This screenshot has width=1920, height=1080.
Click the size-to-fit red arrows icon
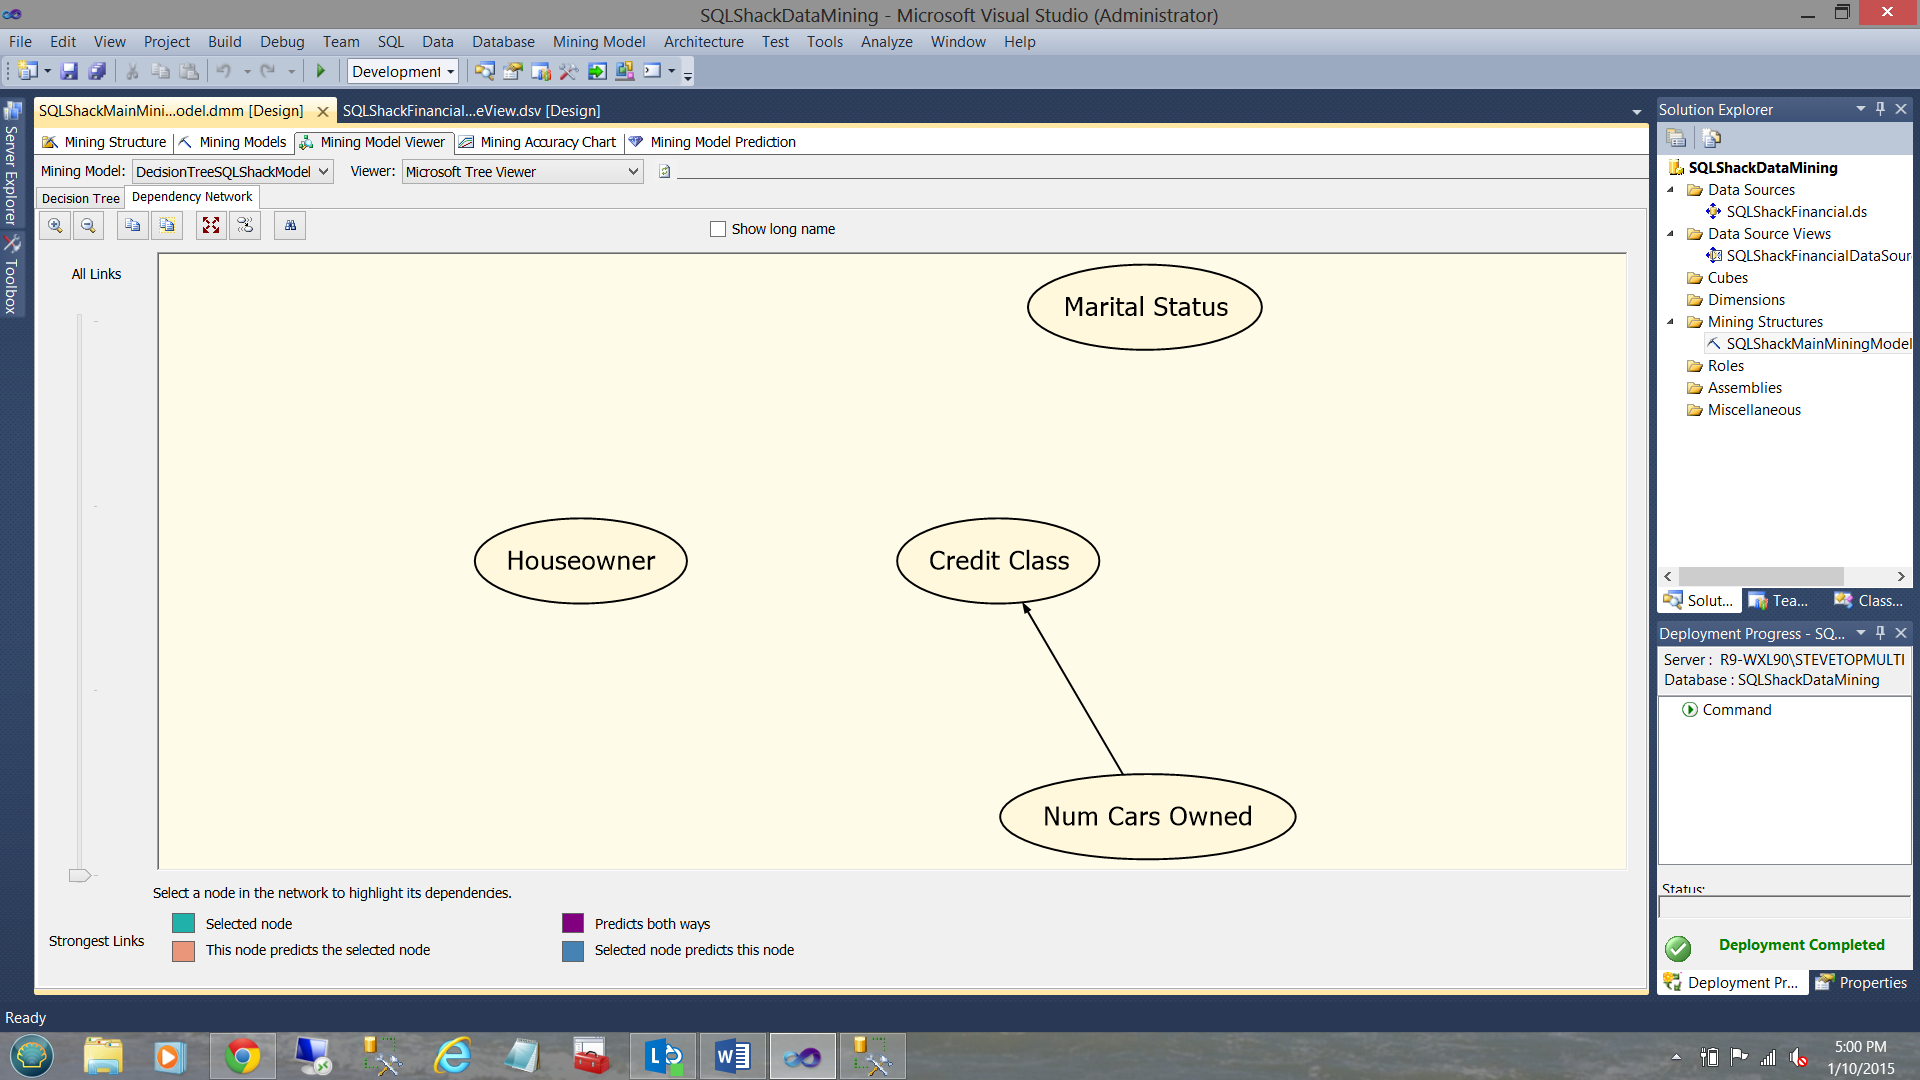pos(211,226)
